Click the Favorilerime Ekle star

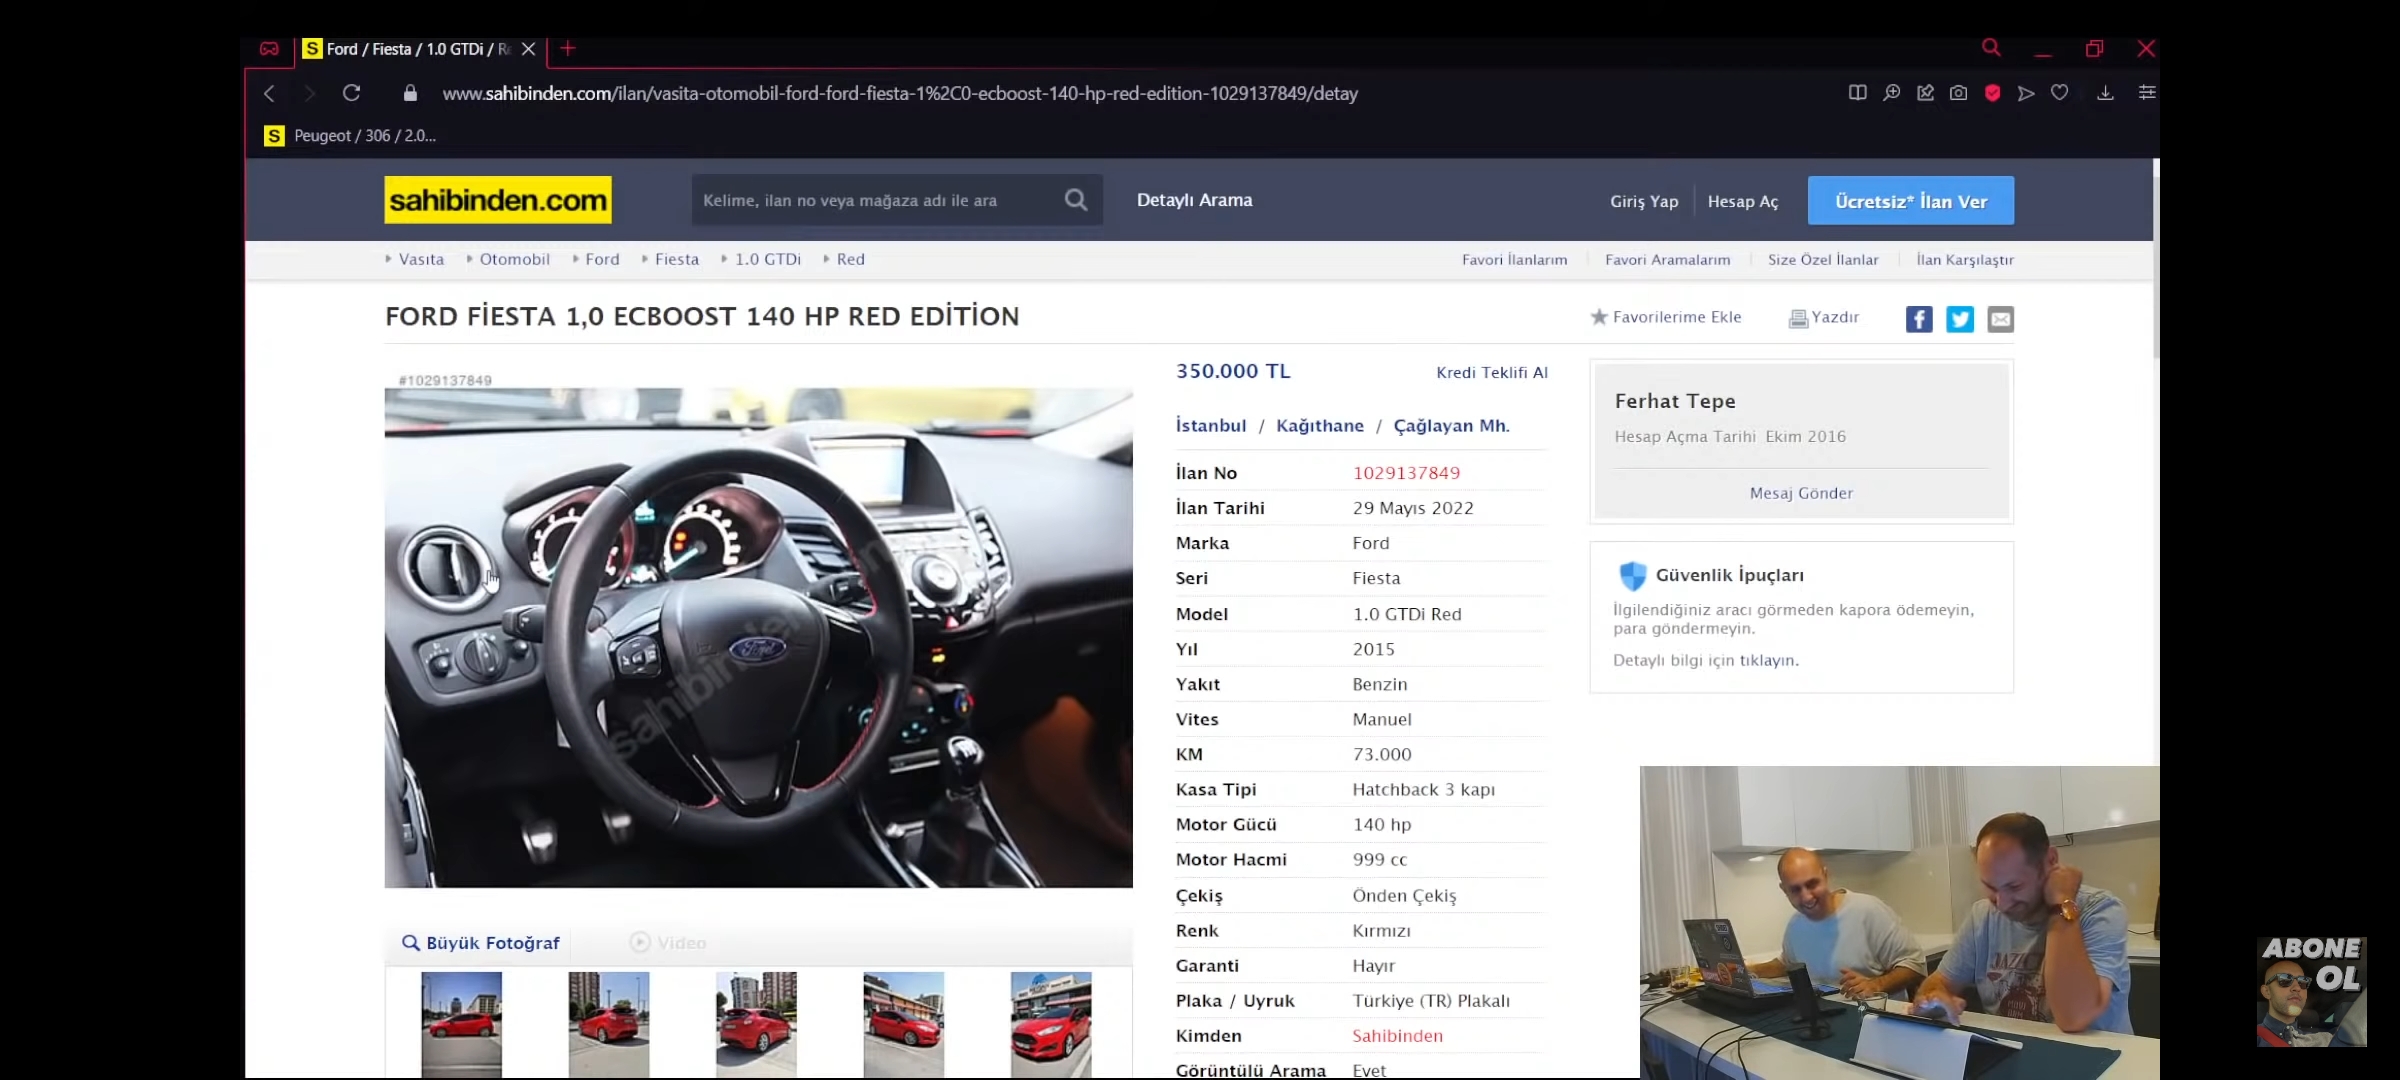pyautogui.click(x=1599, y=317)
